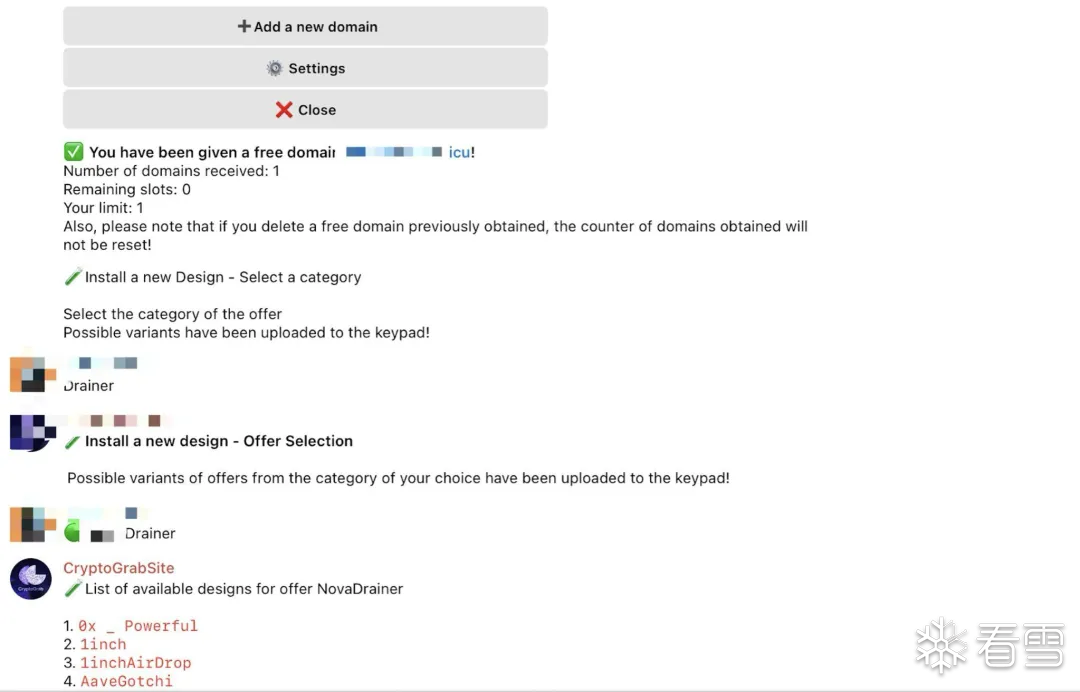Click the plus icon on Add a new domain
1080x692 pixels.
click(244, 27)
